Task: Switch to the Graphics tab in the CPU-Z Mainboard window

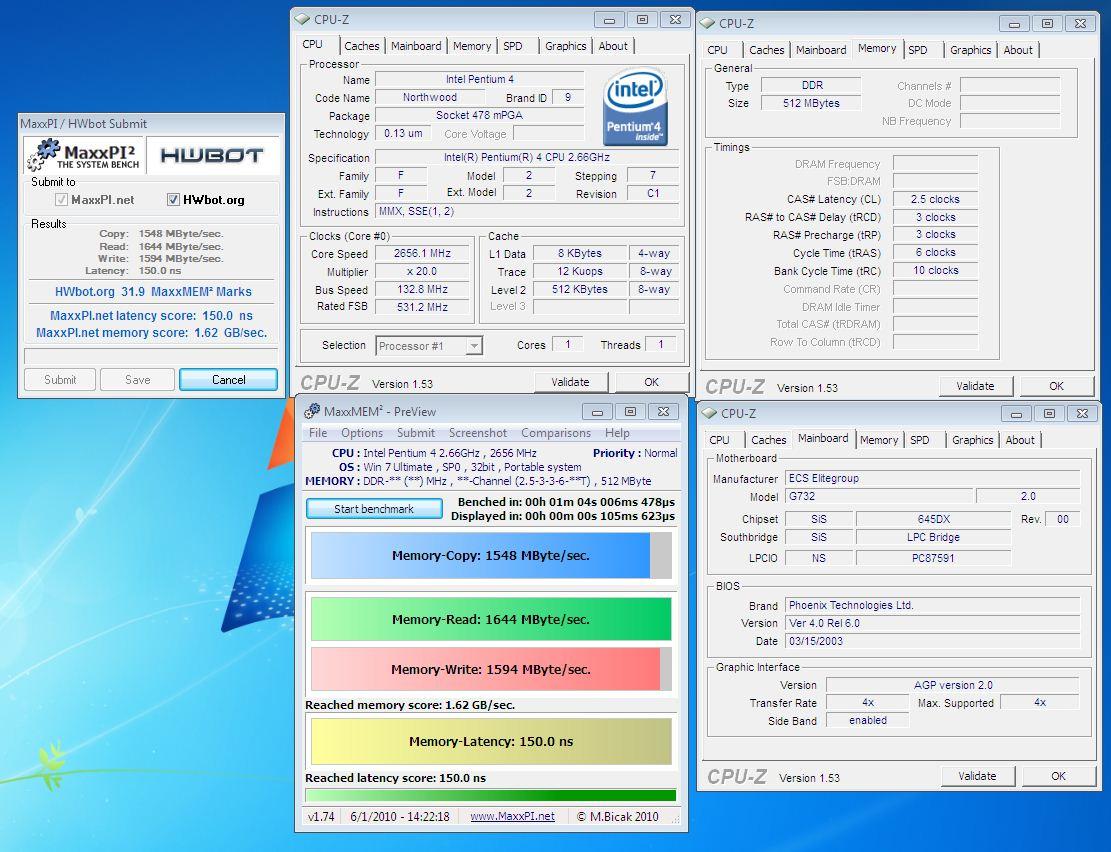Action: click(972, 440)
